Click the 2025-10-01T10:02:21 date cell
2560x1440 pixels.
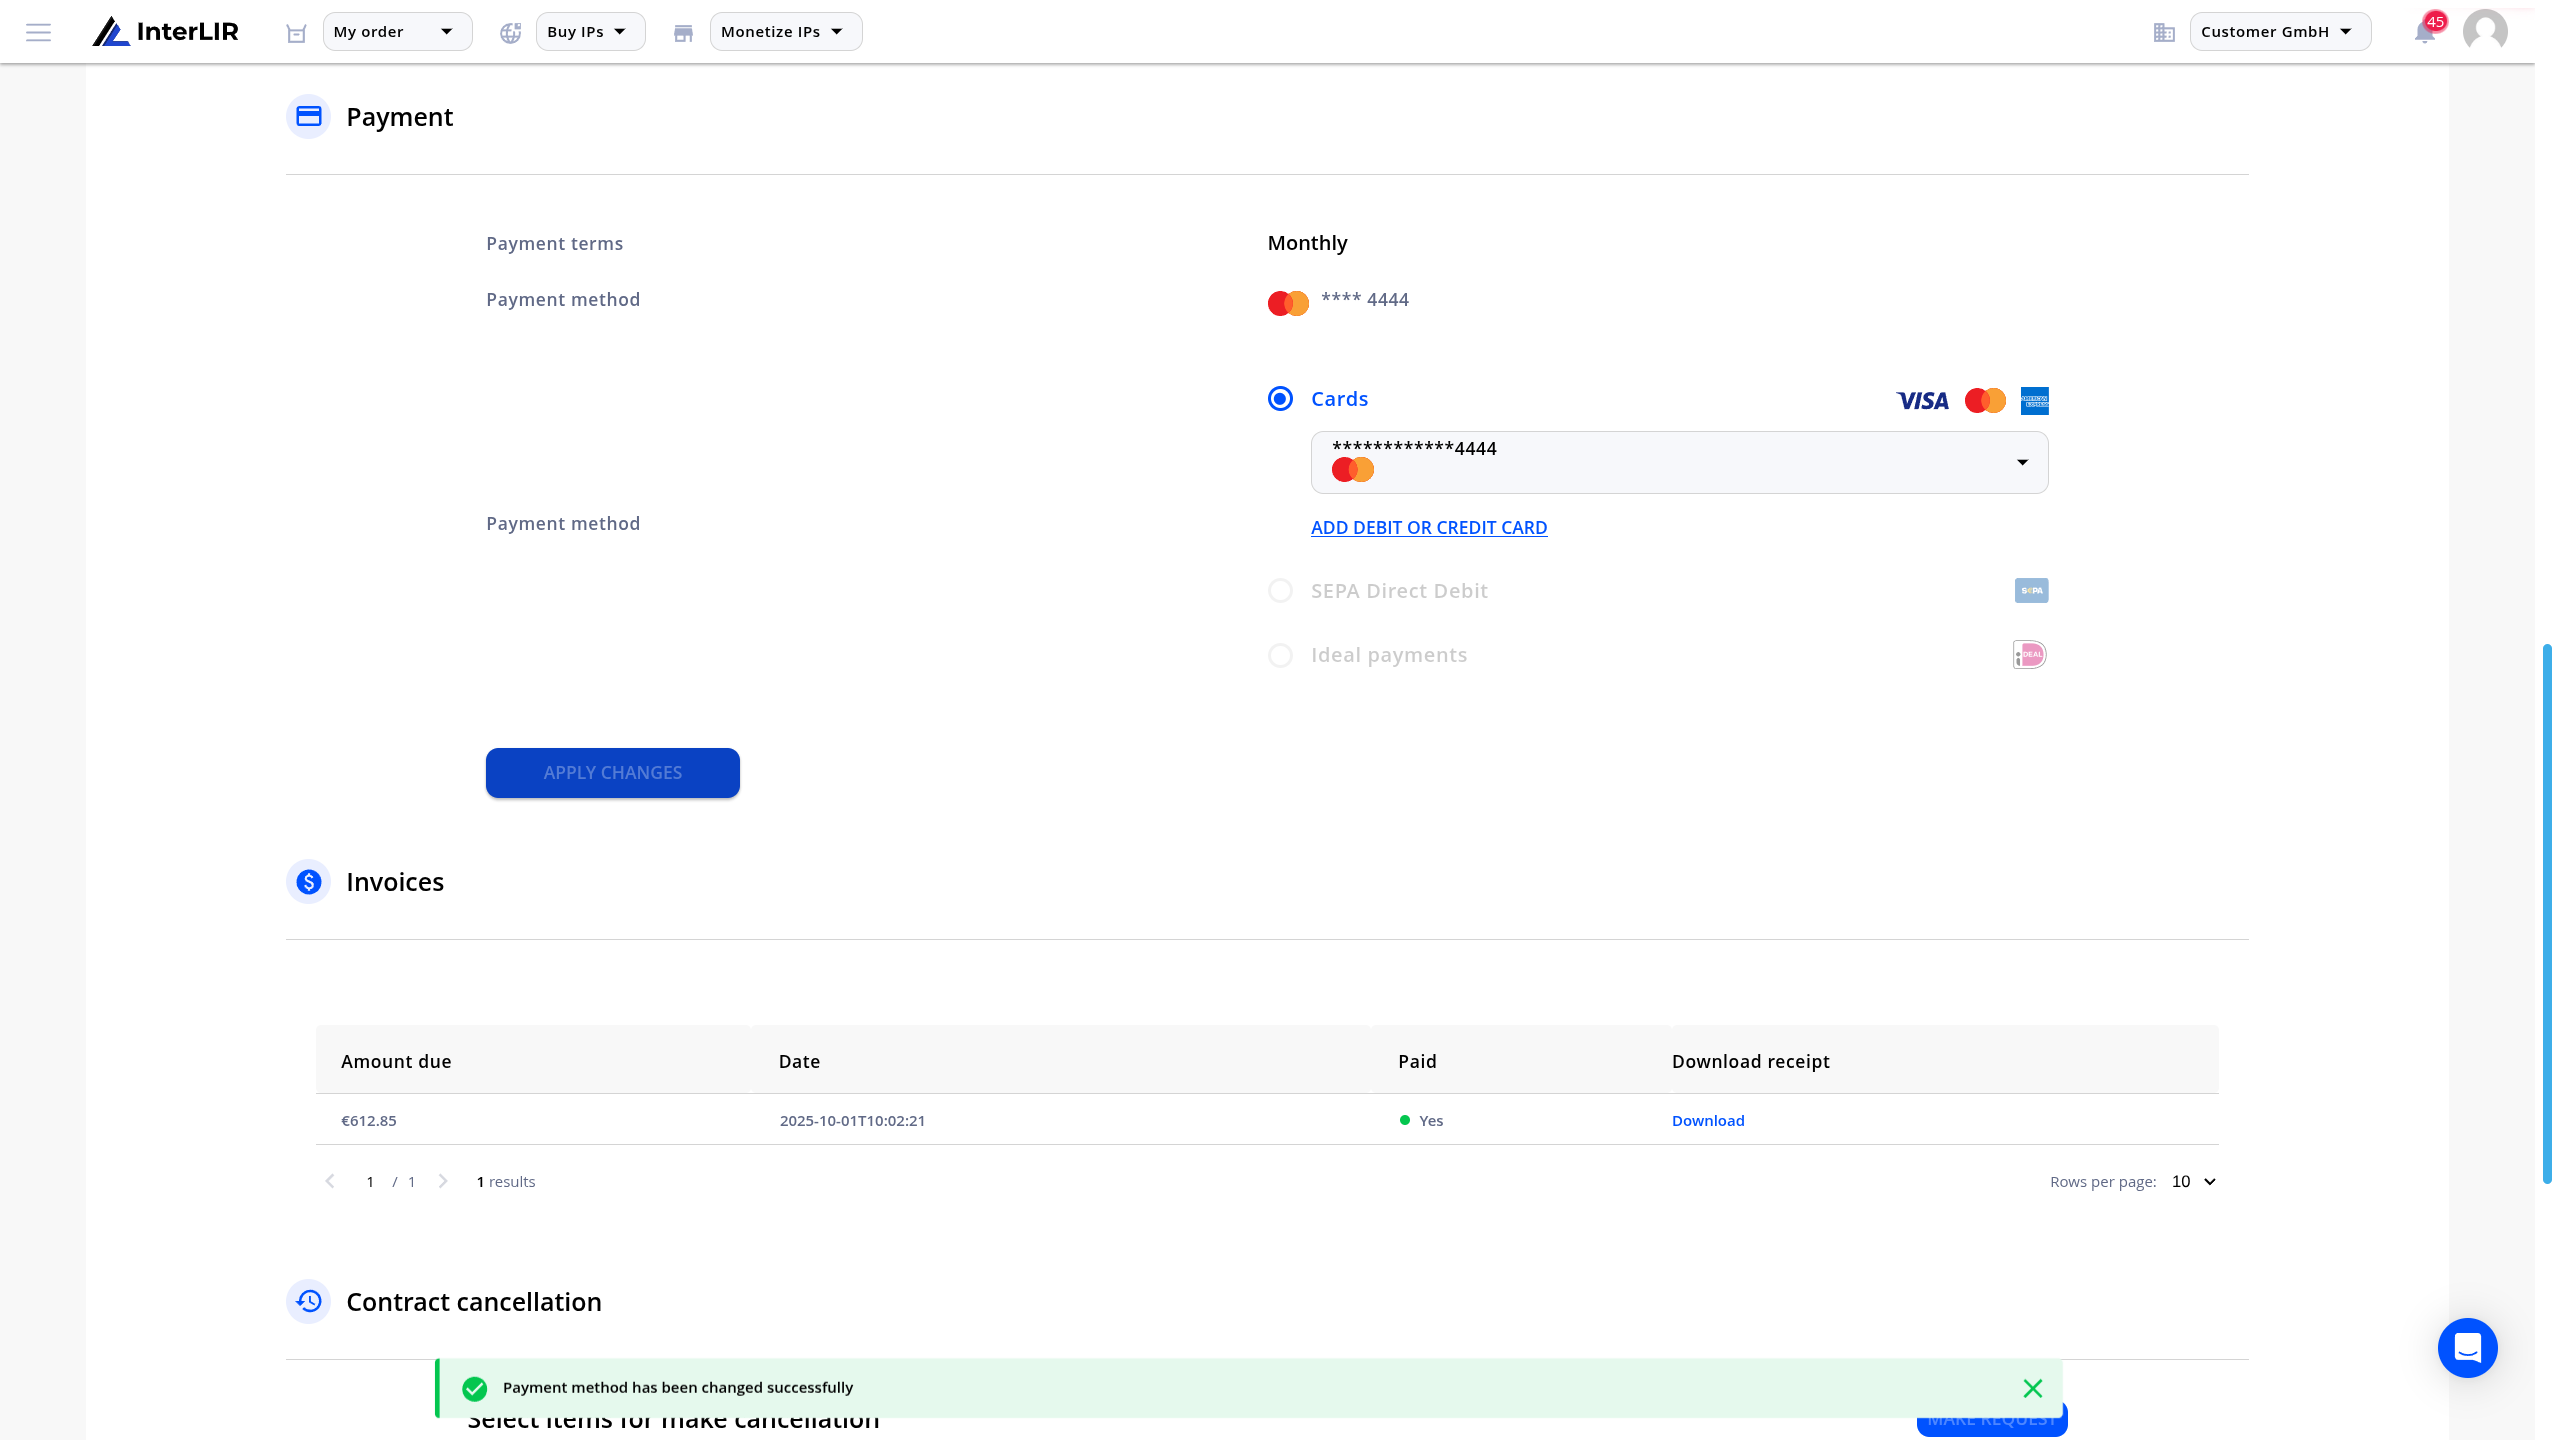tap(852, 1121)
